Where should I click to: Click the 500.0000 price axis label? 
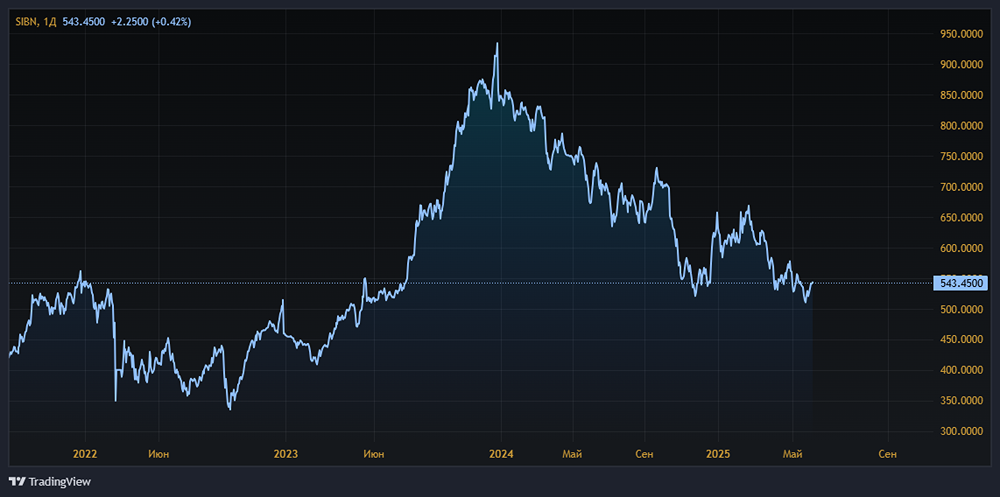point(963,309)
